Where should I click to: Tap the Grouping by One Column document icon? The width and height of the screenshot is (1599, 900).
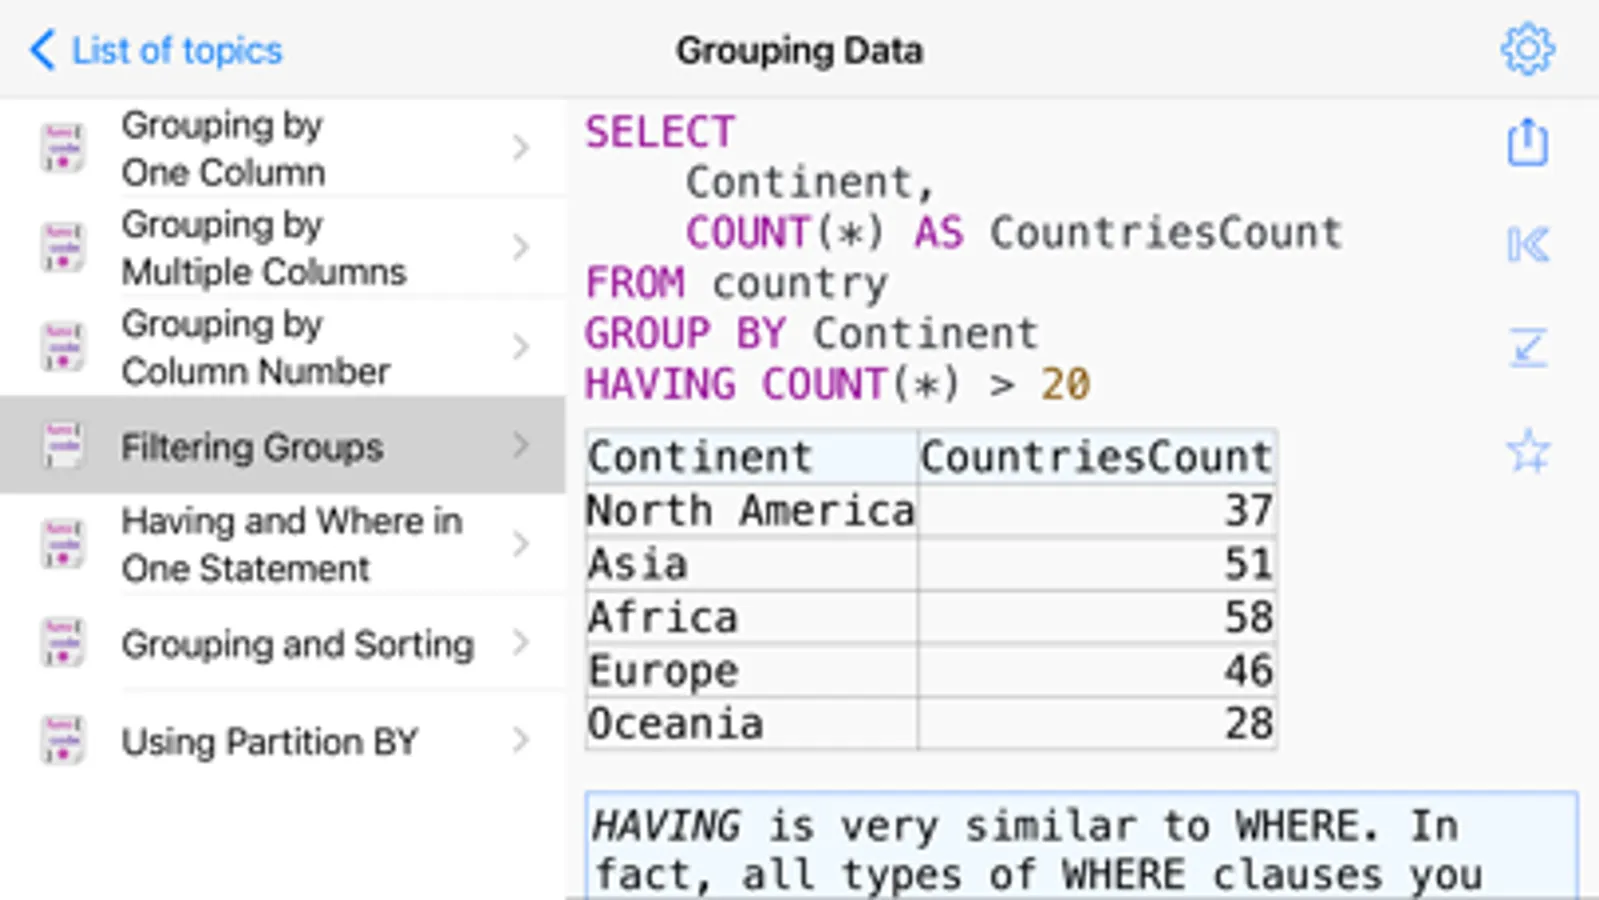coord(63,148)
